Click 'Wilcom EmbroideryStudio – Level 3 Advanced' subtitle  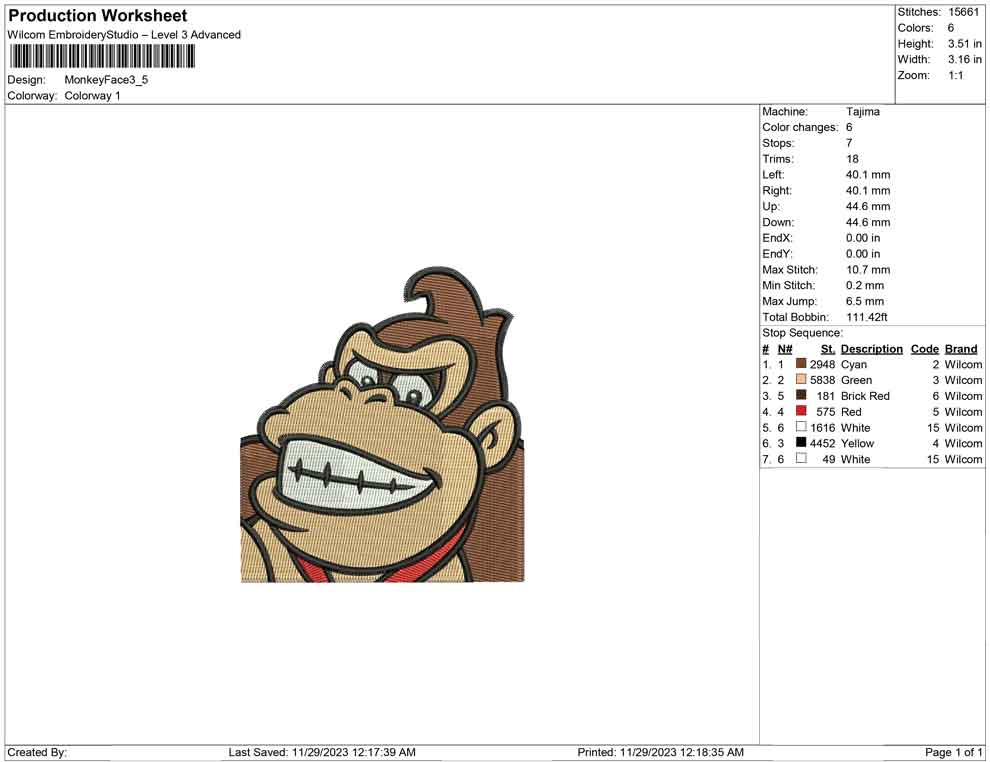click(x=124, y=35)
